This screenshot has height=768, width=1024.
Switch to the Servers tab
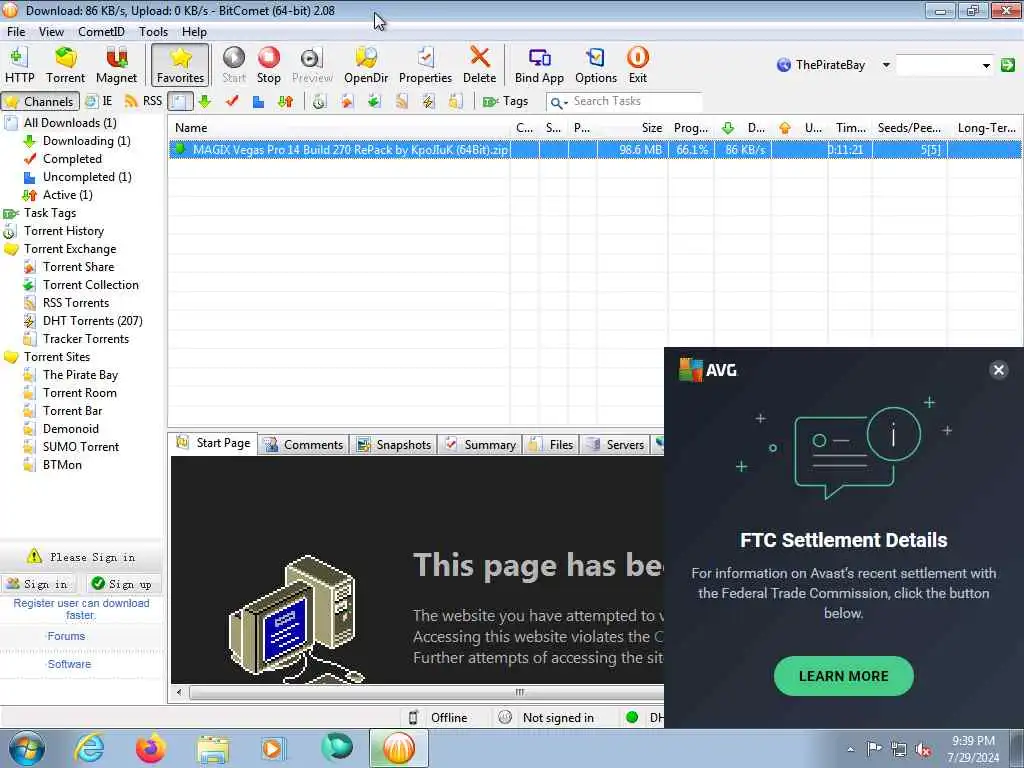[615, 445]
